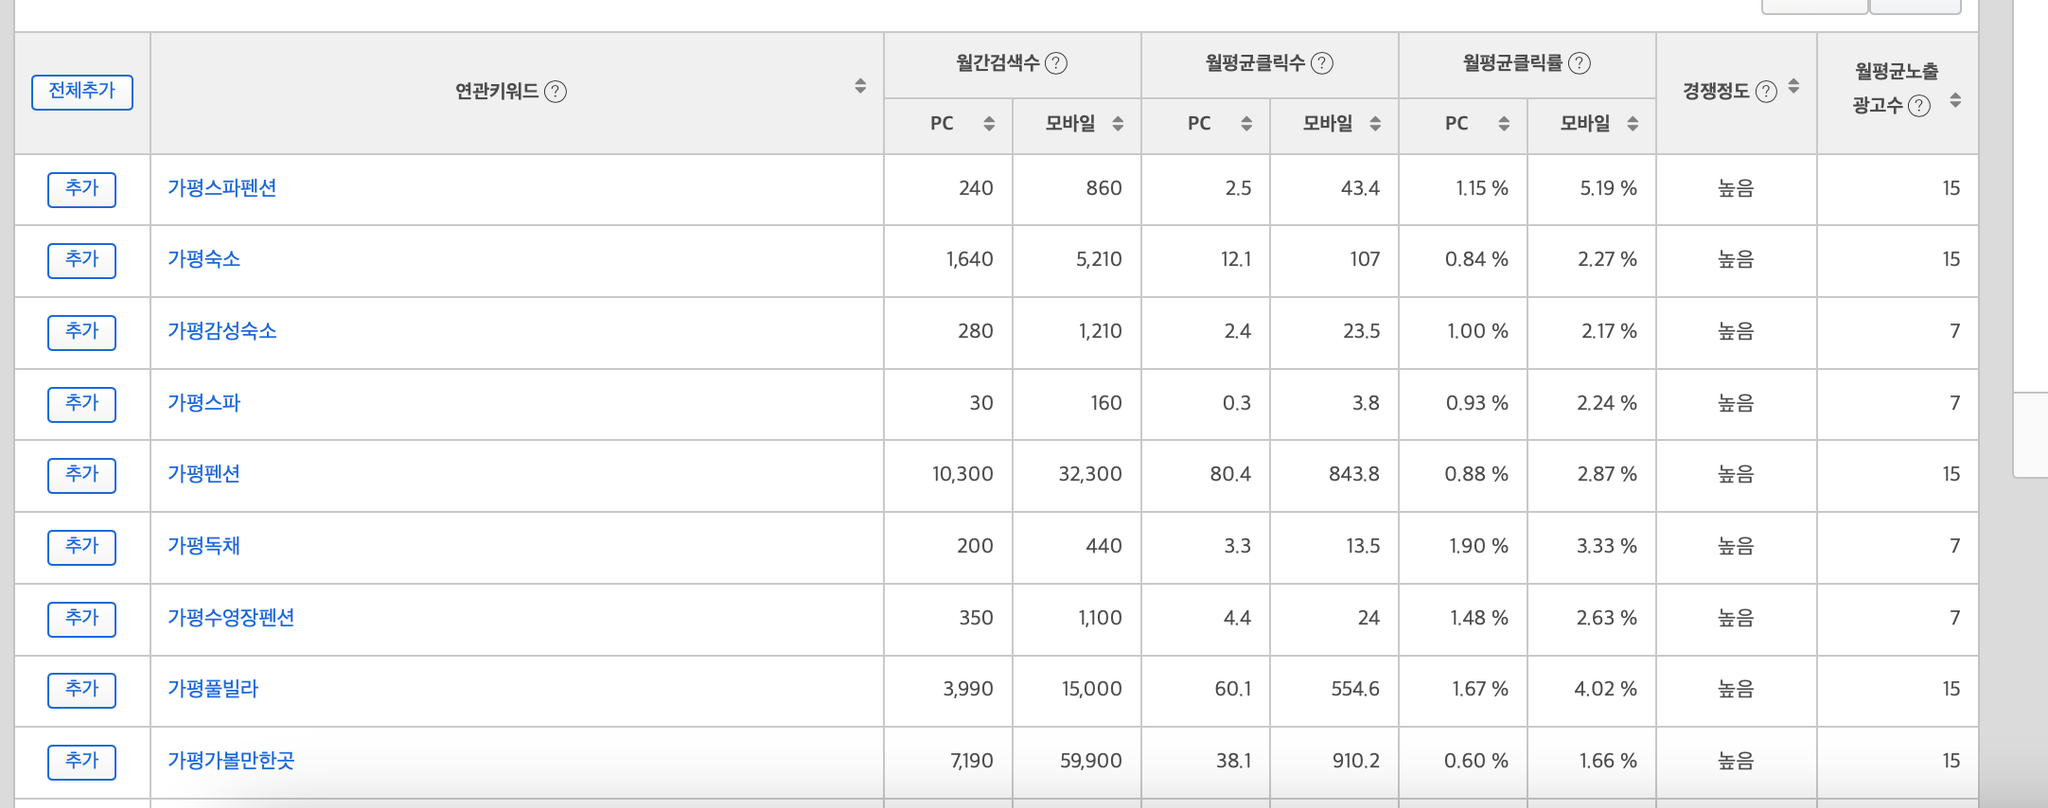Open the 가평숙소 keyword link
Screen dimensions: 2048x808
click(x=204, y=259)
